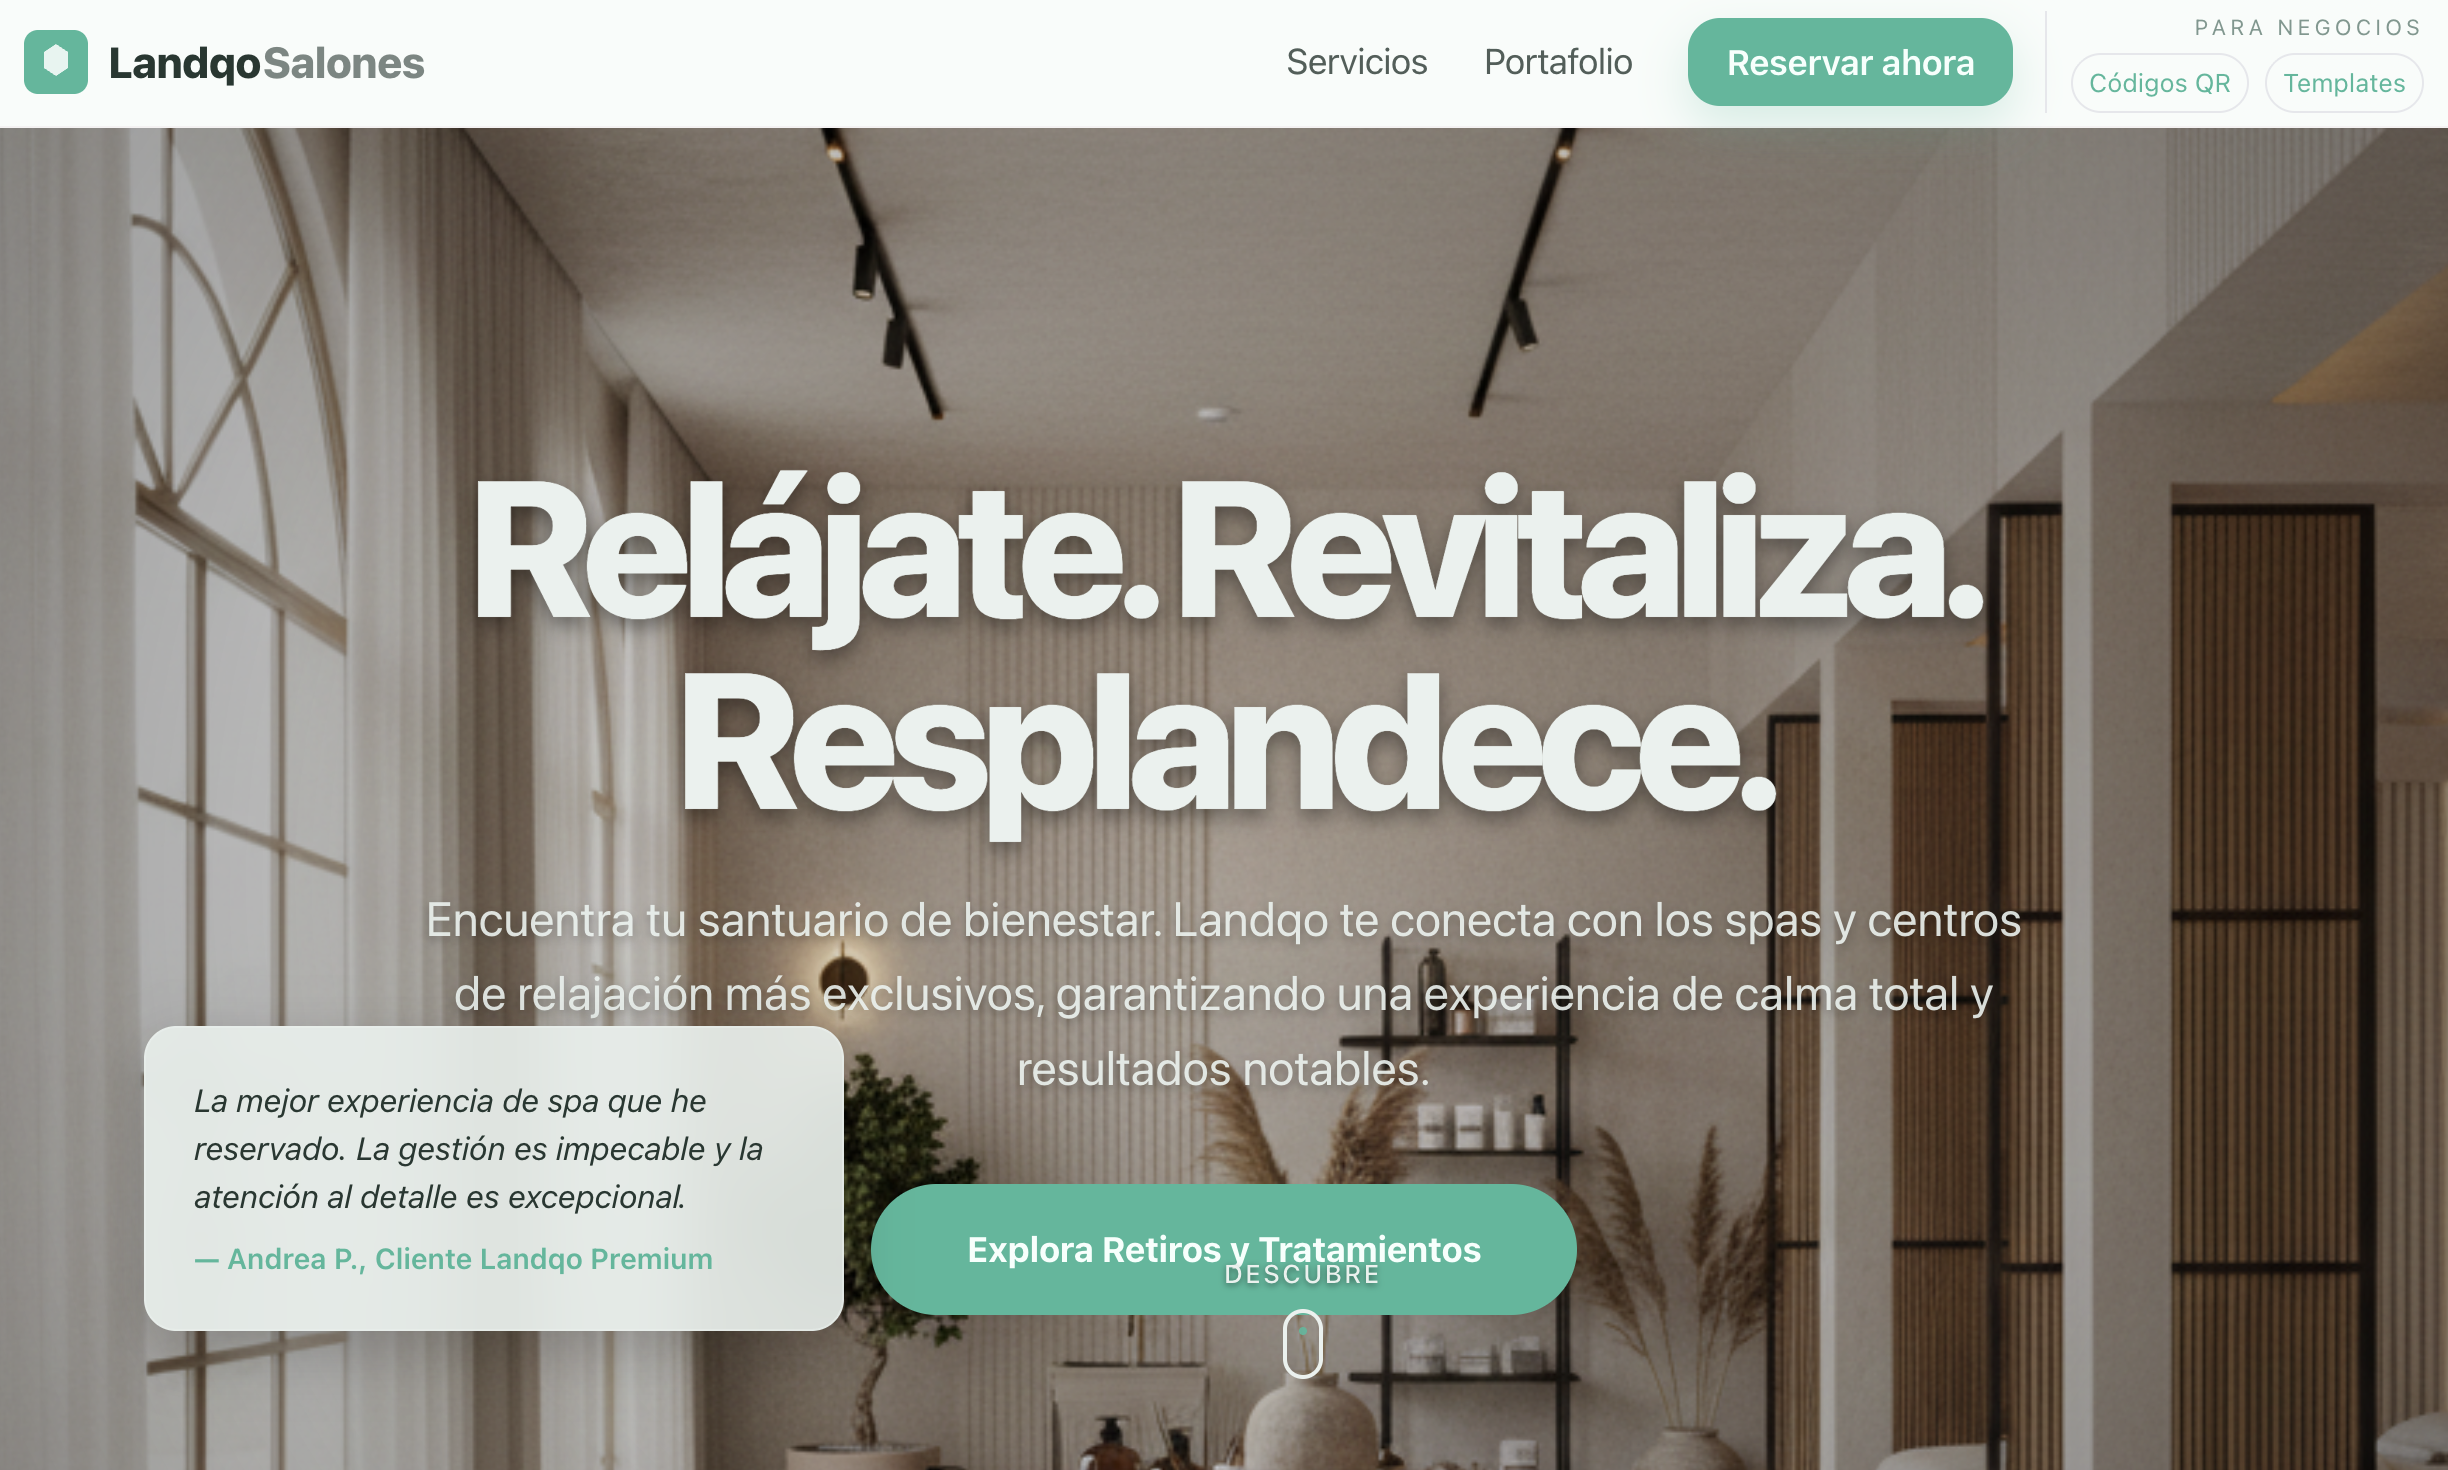Click the word "Relájate." in the headline
Viewport: 2448px width, 1470px height.
point(816,552)
